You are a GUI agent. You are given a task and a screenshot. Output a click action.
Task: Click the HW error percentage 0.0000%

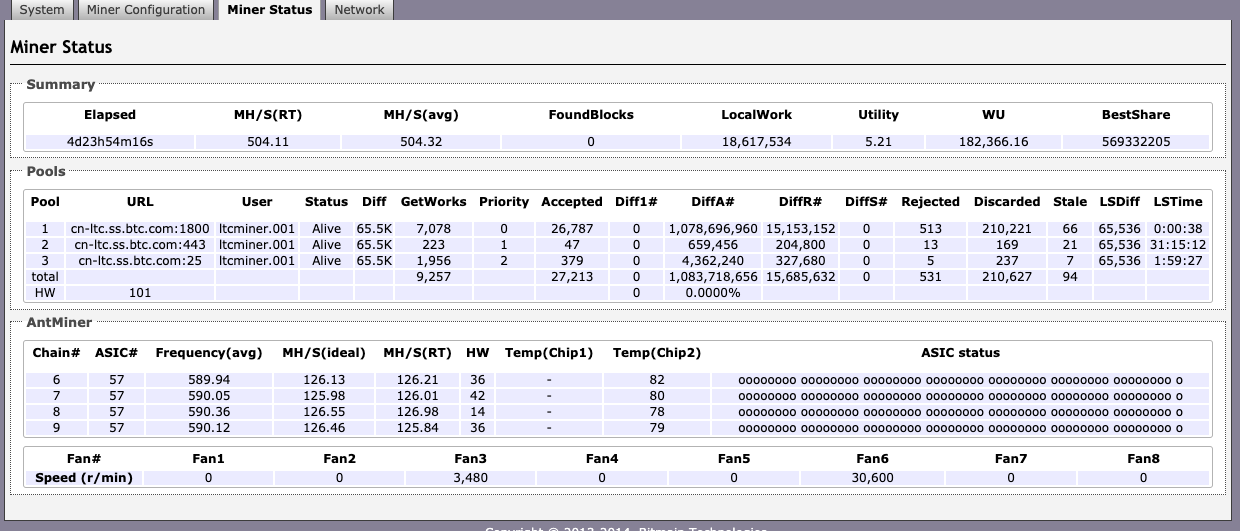[x=713, y=293]
